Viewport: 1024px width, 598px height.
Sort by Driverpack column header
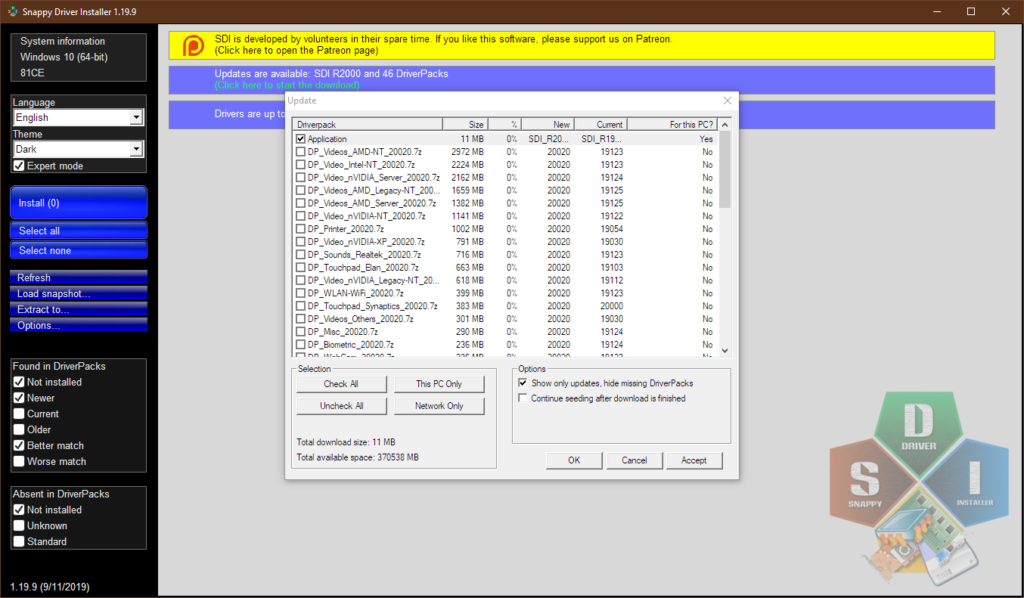[368, 124]
